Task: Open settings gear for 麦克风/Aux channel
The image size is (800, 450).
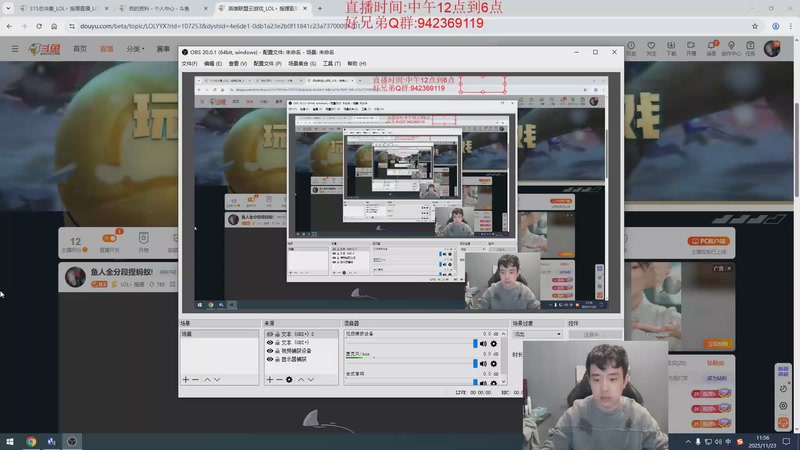Action: point(493,364)
